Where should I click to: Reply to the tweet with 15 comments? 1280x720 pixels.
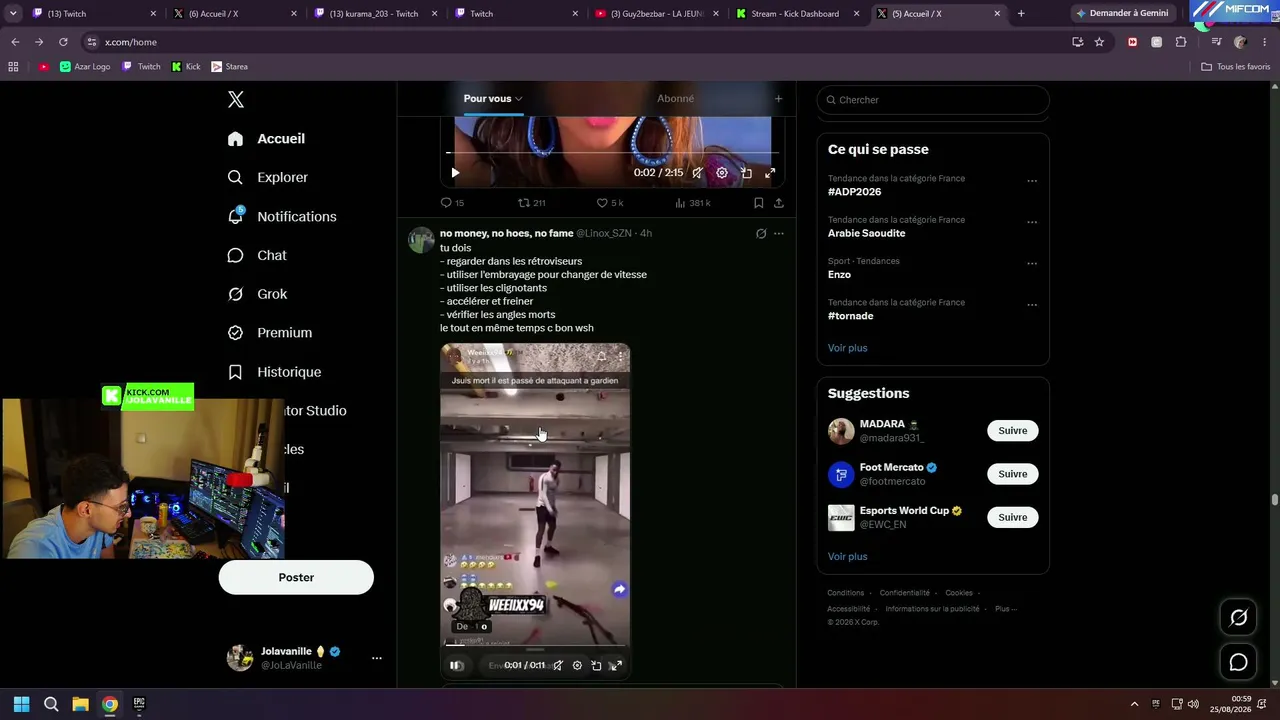point(452,203)
